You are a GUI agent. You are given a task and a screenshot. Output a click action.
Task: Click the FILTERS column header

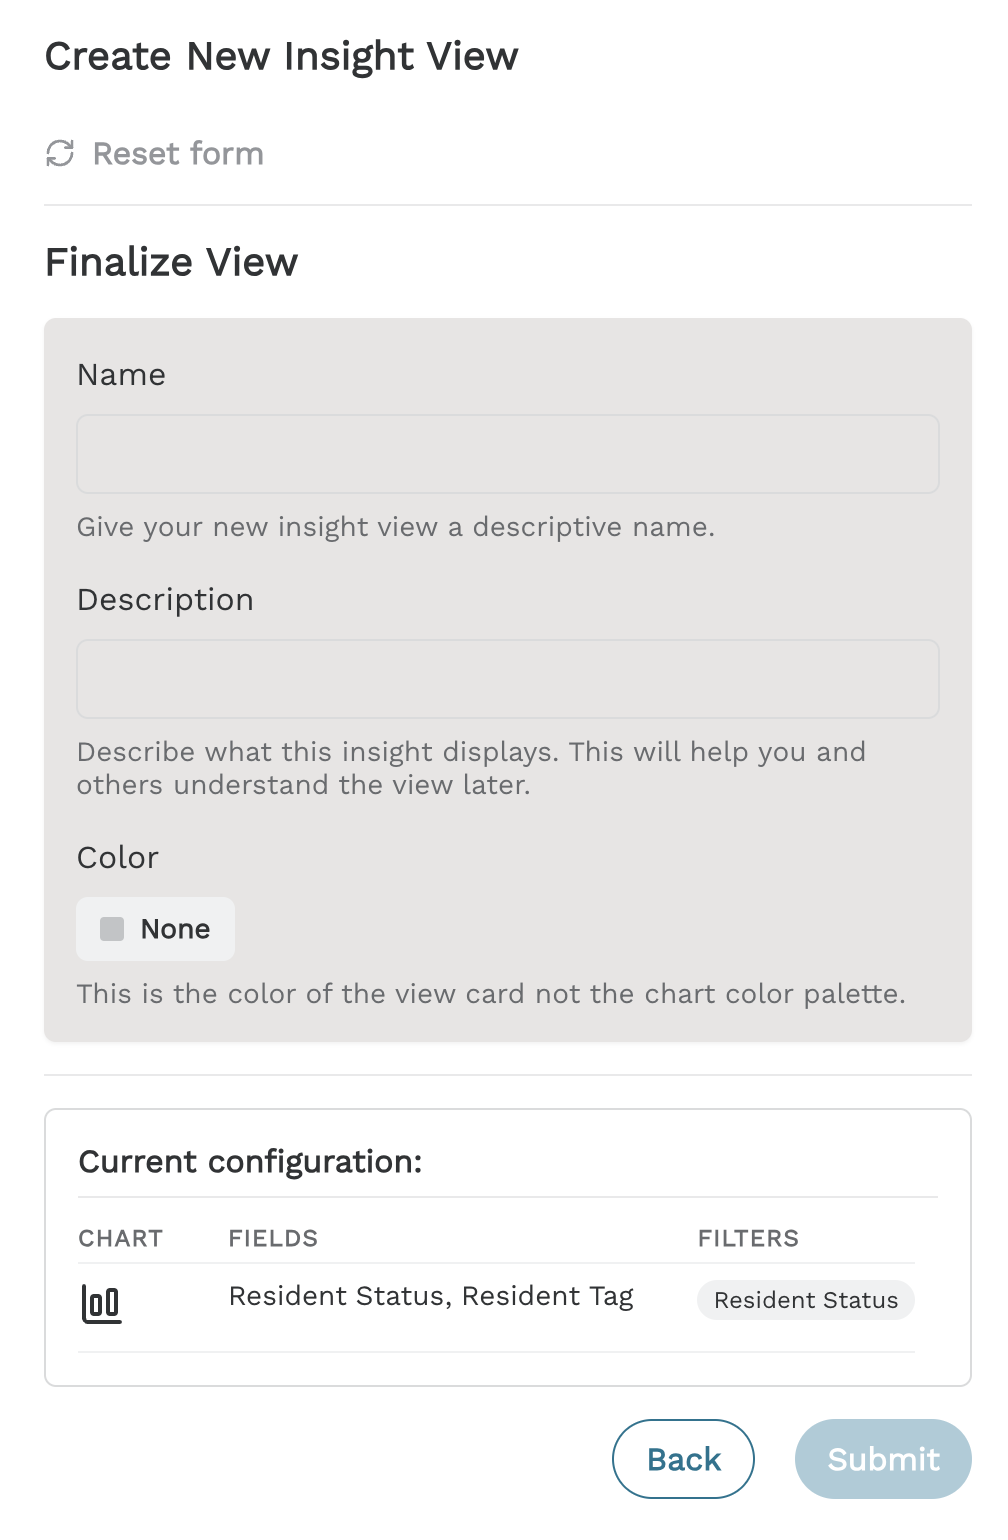748,1238
